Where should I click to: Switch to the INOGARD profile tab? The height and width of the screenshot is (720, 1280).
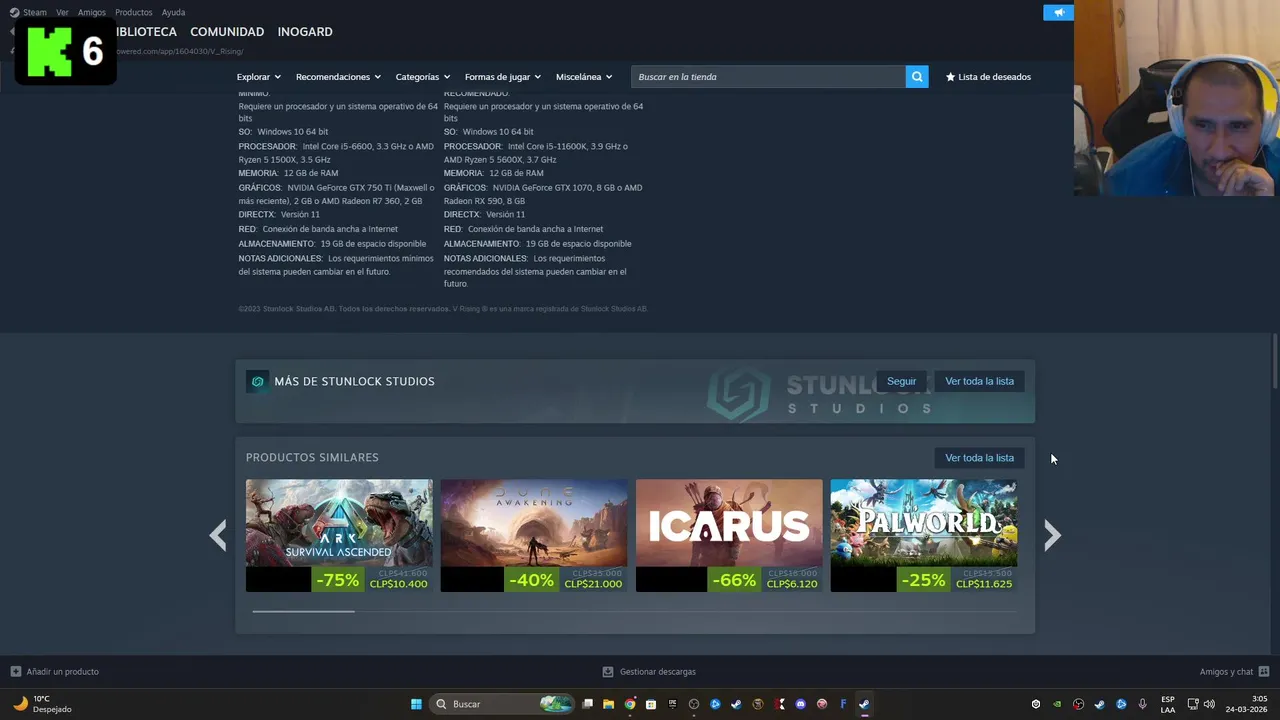305,32
